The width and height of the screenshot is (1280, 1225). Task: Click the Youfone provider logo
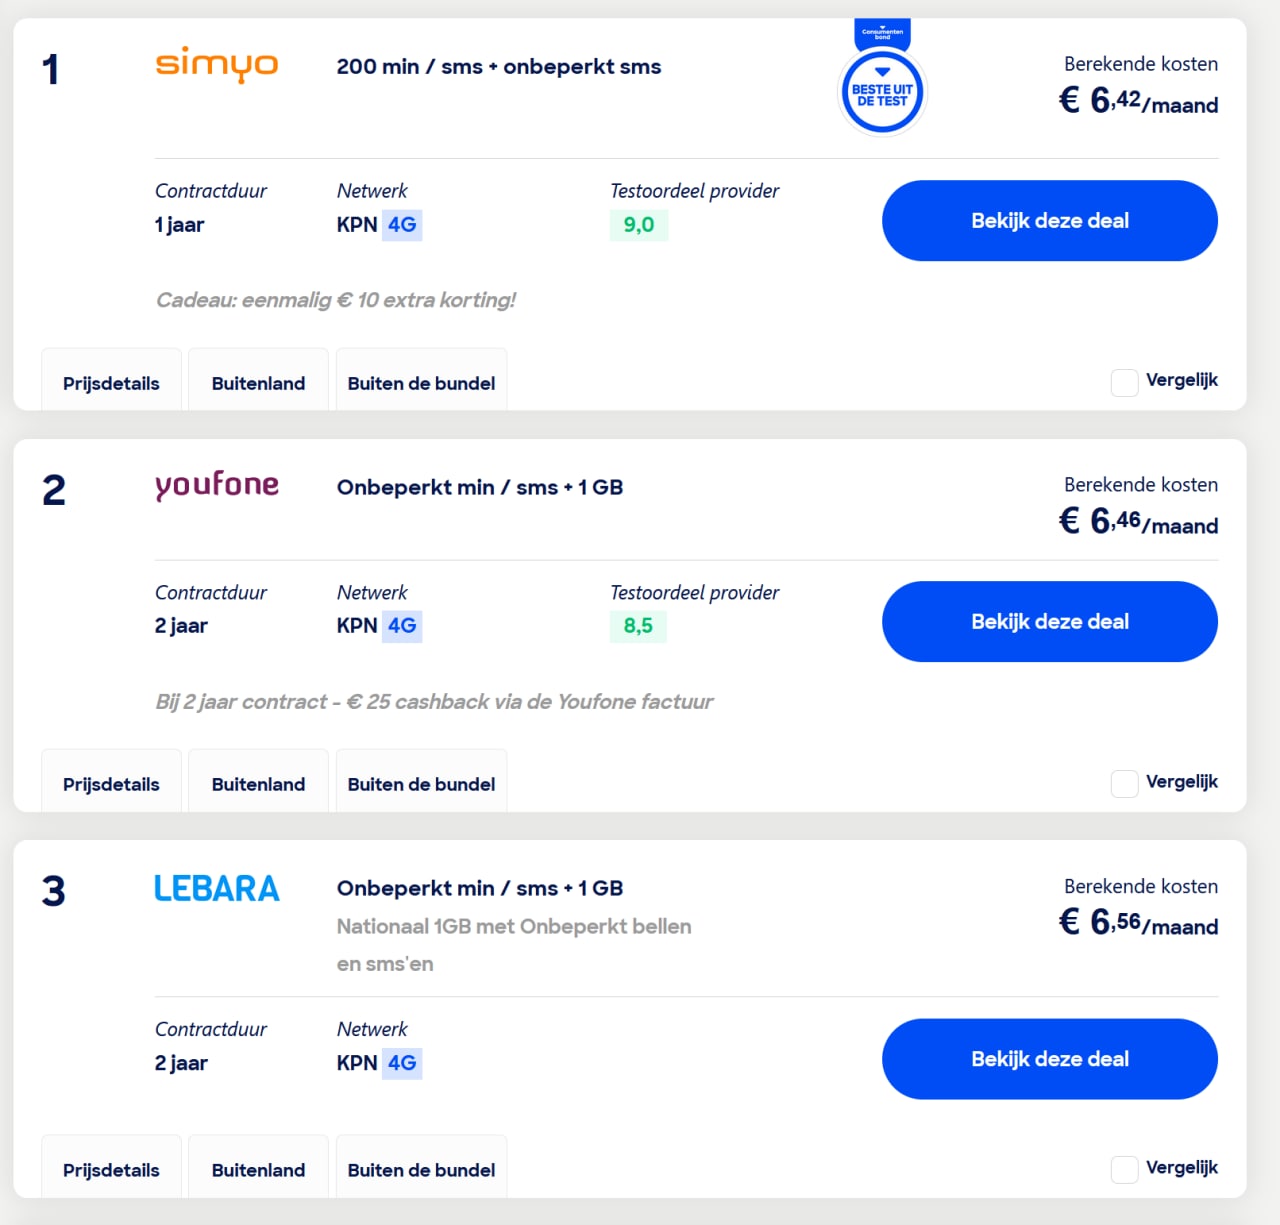click(x=216, y=485)
